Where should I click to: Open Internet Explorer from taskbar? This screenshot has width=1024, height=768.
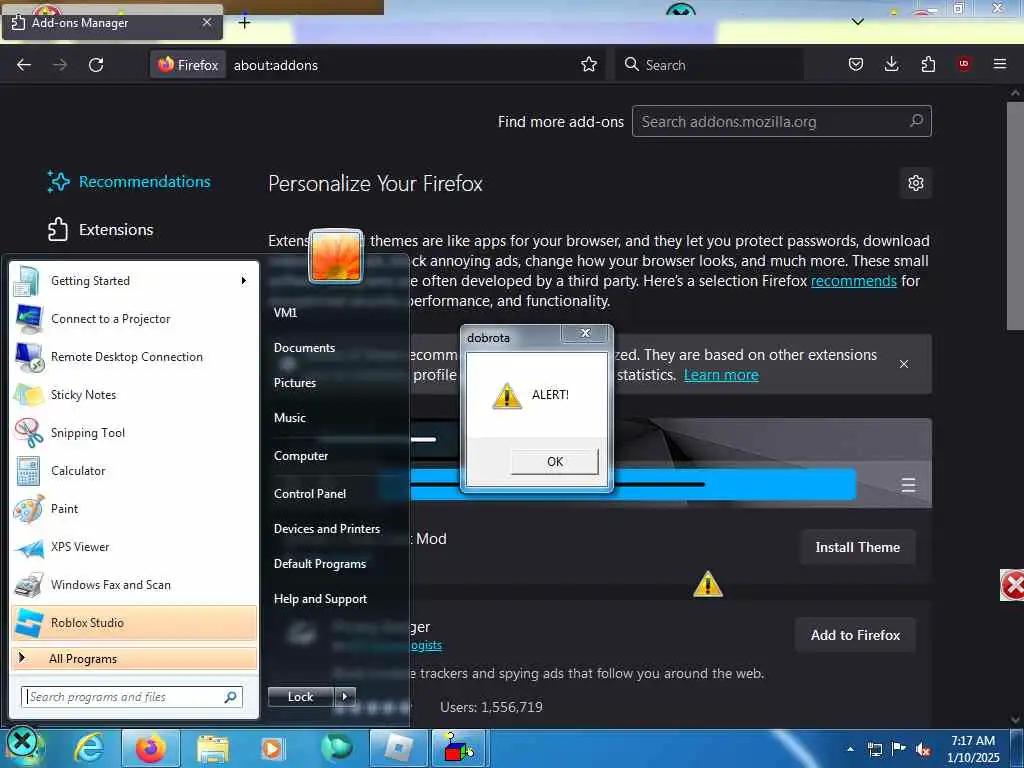tap(89, 748)
